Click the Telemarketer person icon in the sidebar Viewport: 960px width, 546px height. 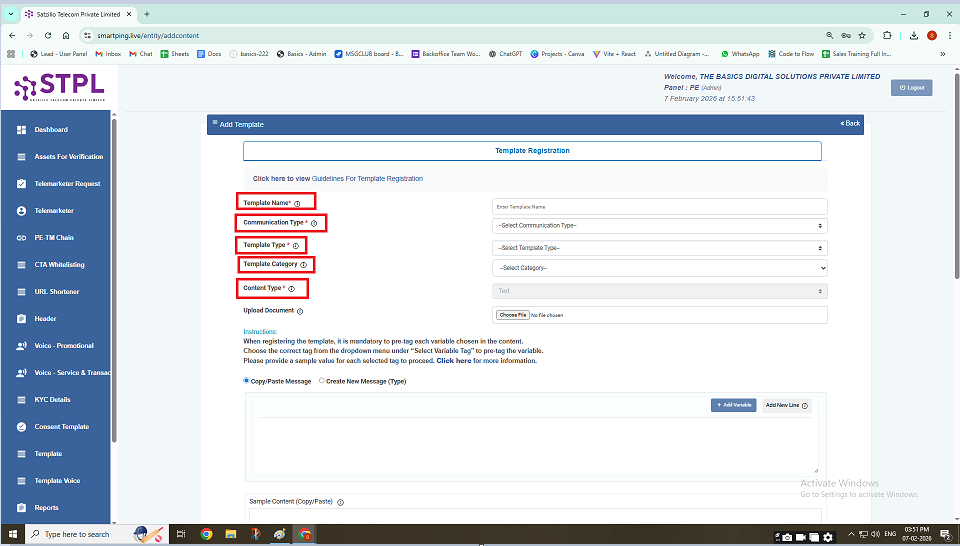click(x=22, y=211)
